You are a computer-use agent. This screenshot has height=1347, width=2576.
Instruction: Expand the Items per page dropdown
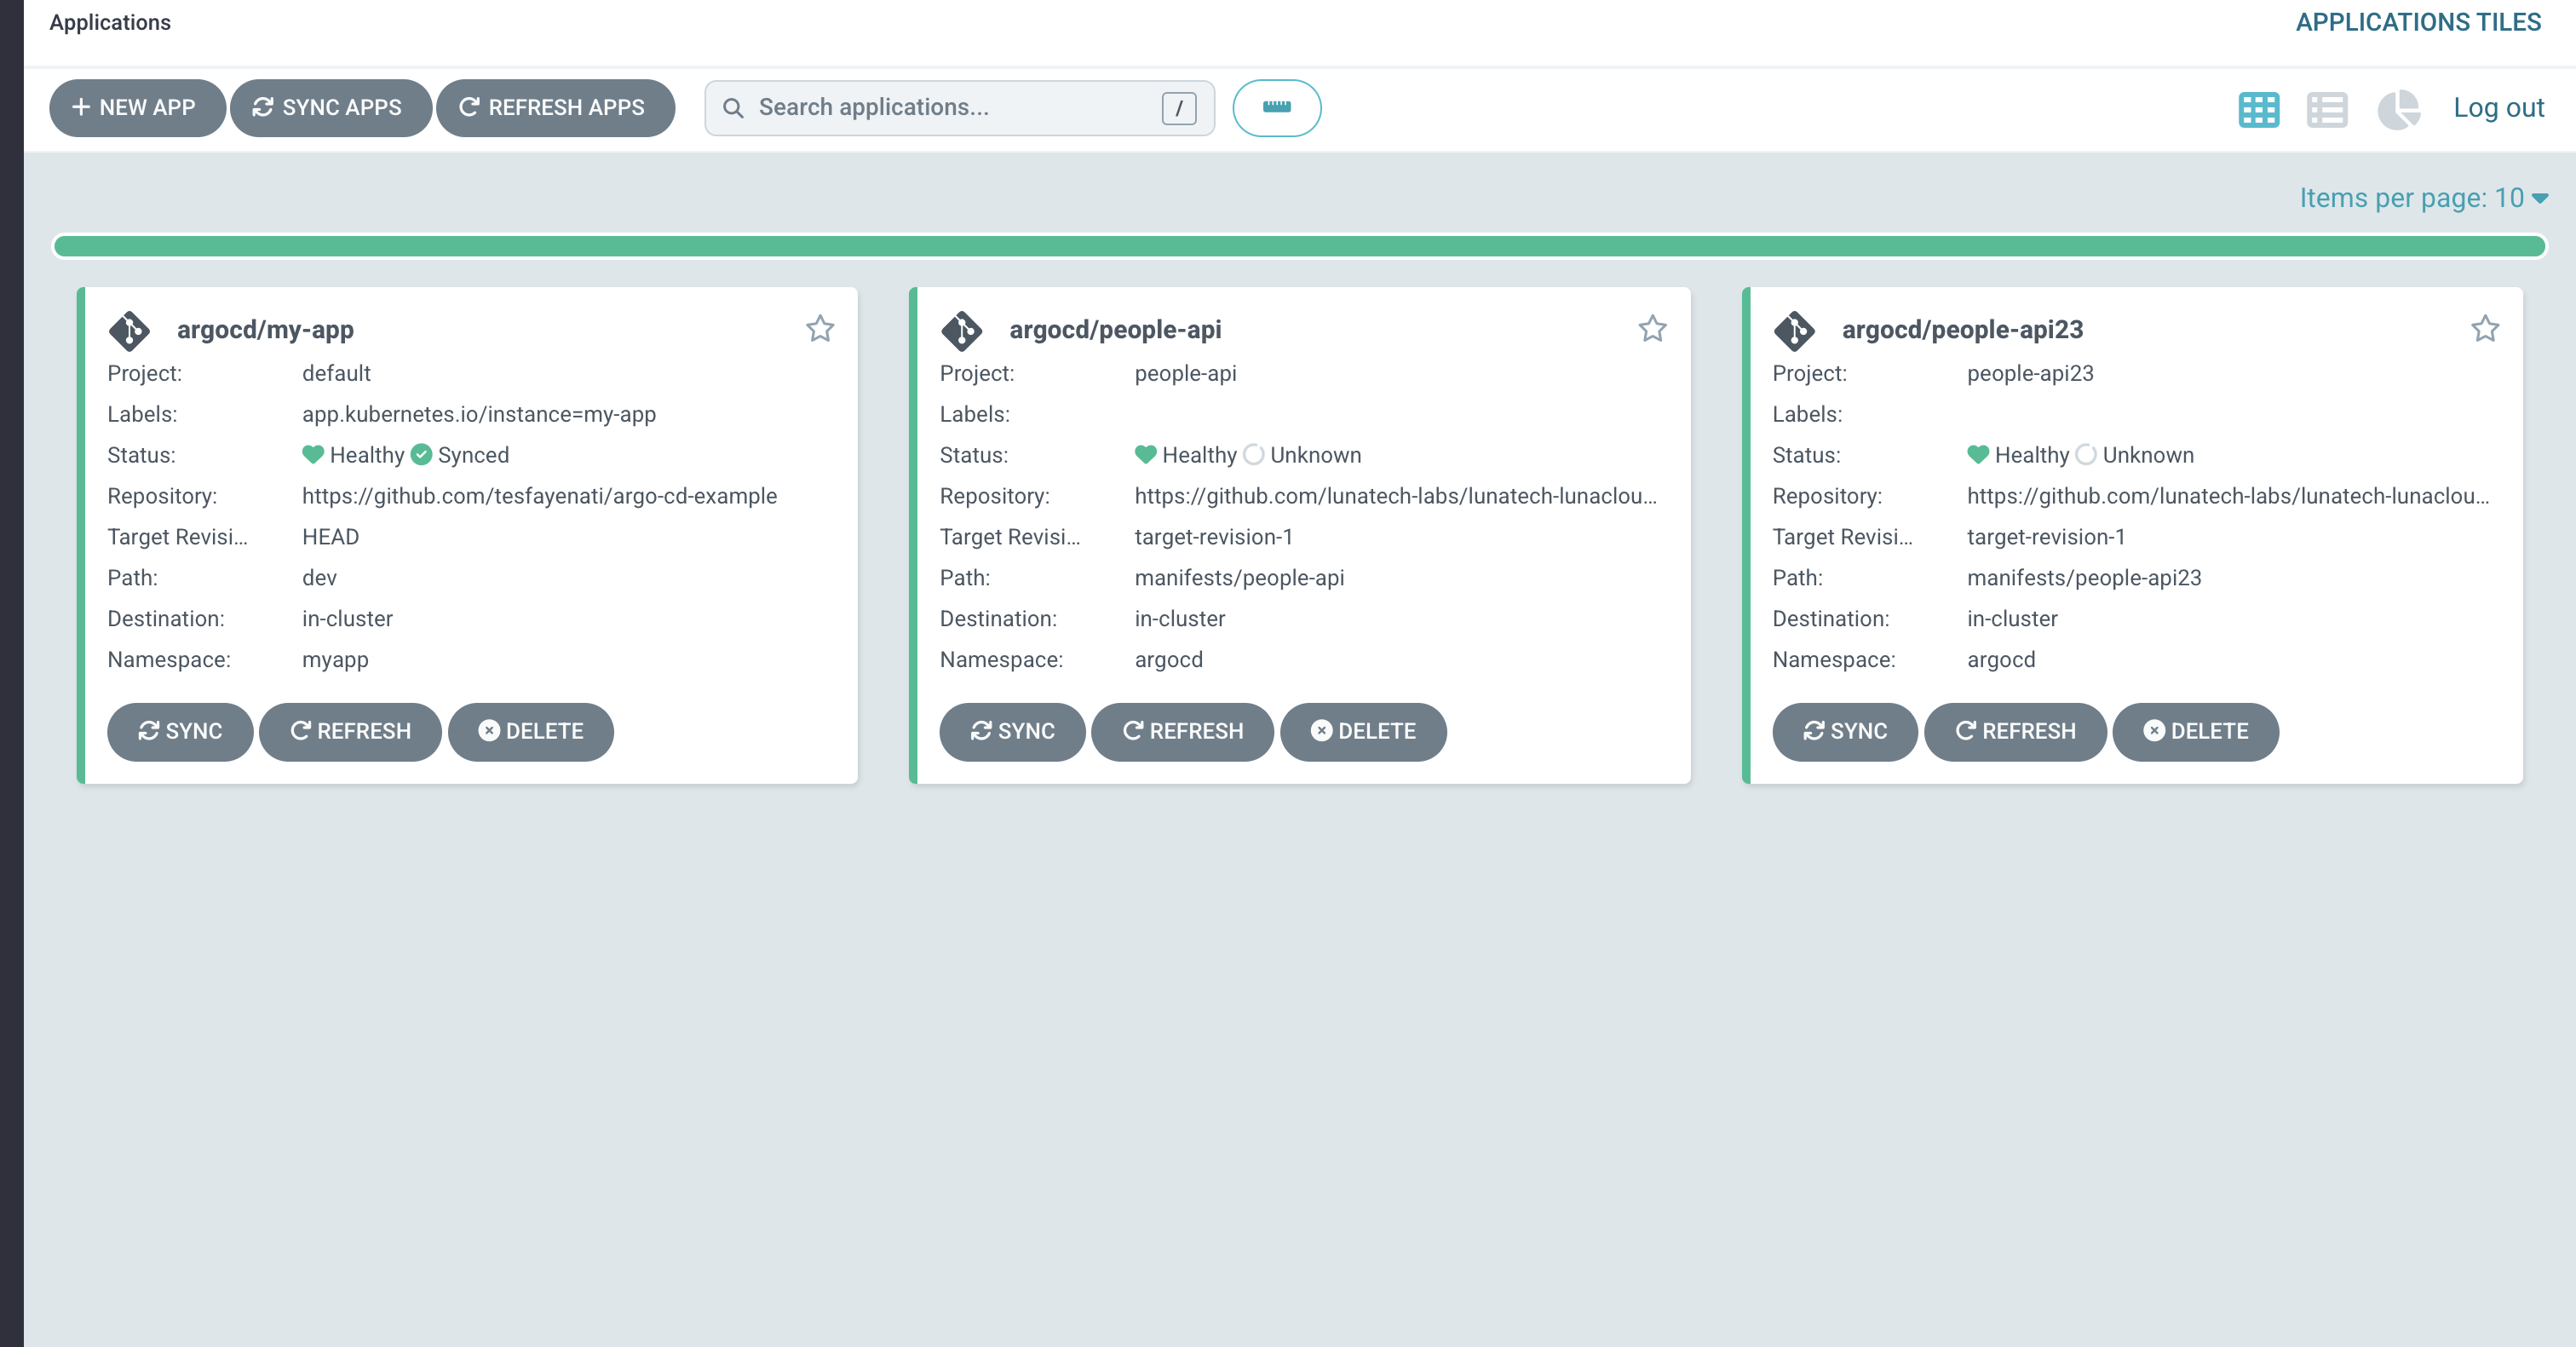[x=2423, y=198]
